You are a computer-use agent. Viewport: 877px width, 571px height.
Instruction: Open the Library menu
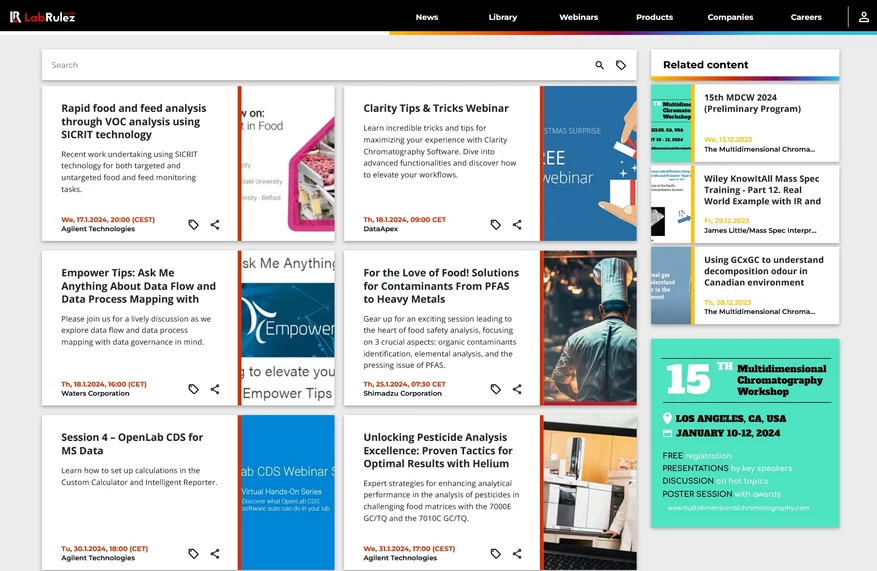[503, 17]
